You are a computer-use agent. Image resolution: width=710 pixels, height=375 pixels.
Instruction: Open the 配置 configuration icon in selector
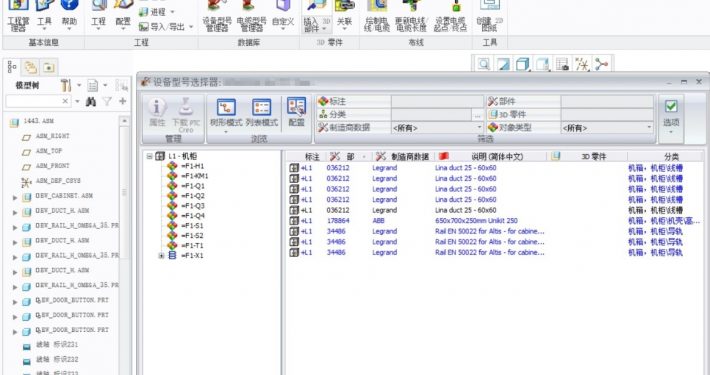pyautogui.click(x=297, y=106)
